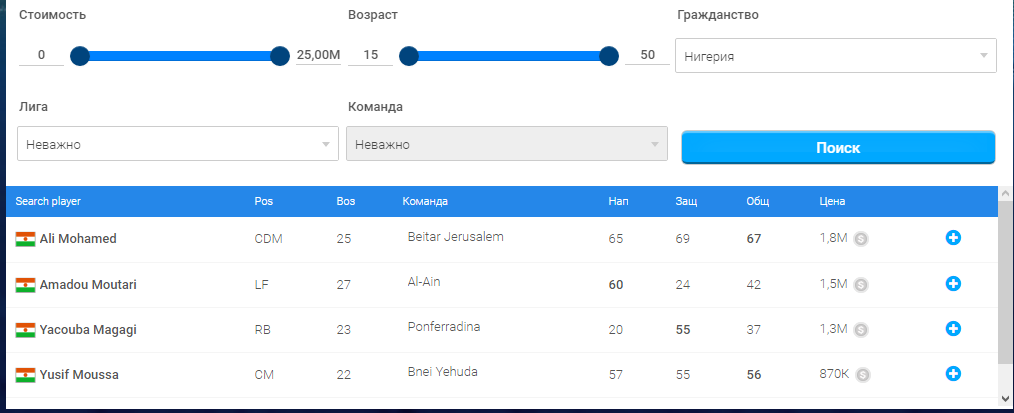Add Ali Mohamed with the plus icon
Image resolution: width=1014 pixels, height=413 pixels.
pyautogui.click(x=953, y=238)
